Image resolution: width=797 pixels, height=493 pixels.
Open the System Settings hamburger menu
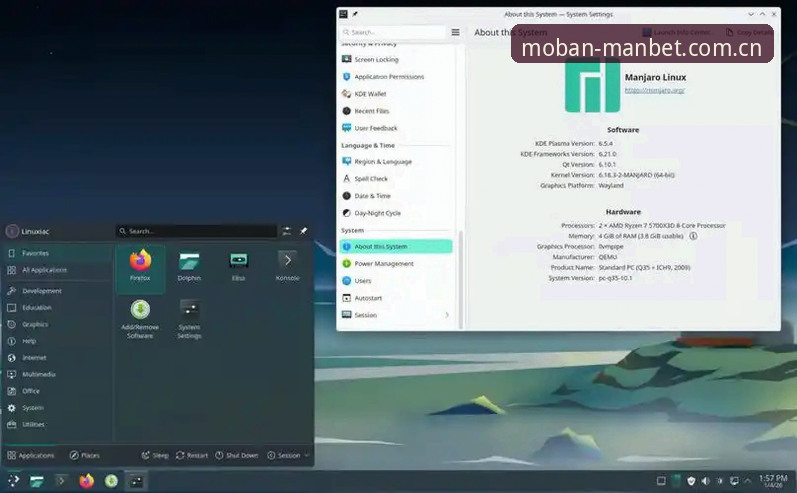coord(455,32)
